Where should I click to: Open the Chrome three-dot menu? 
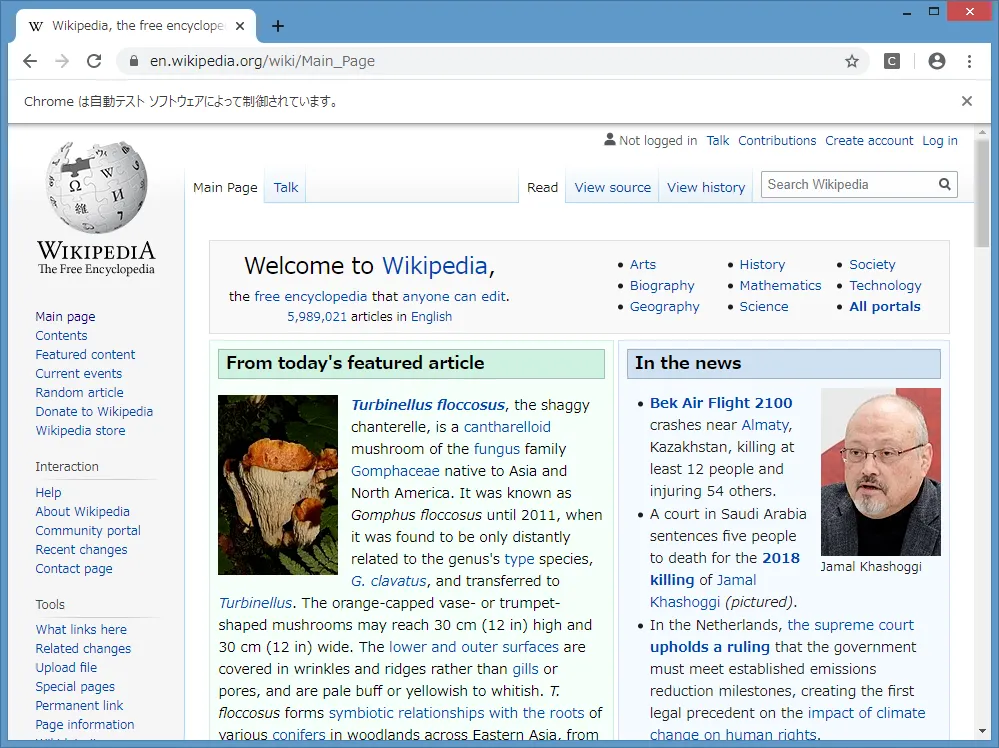tap(969, 61)
